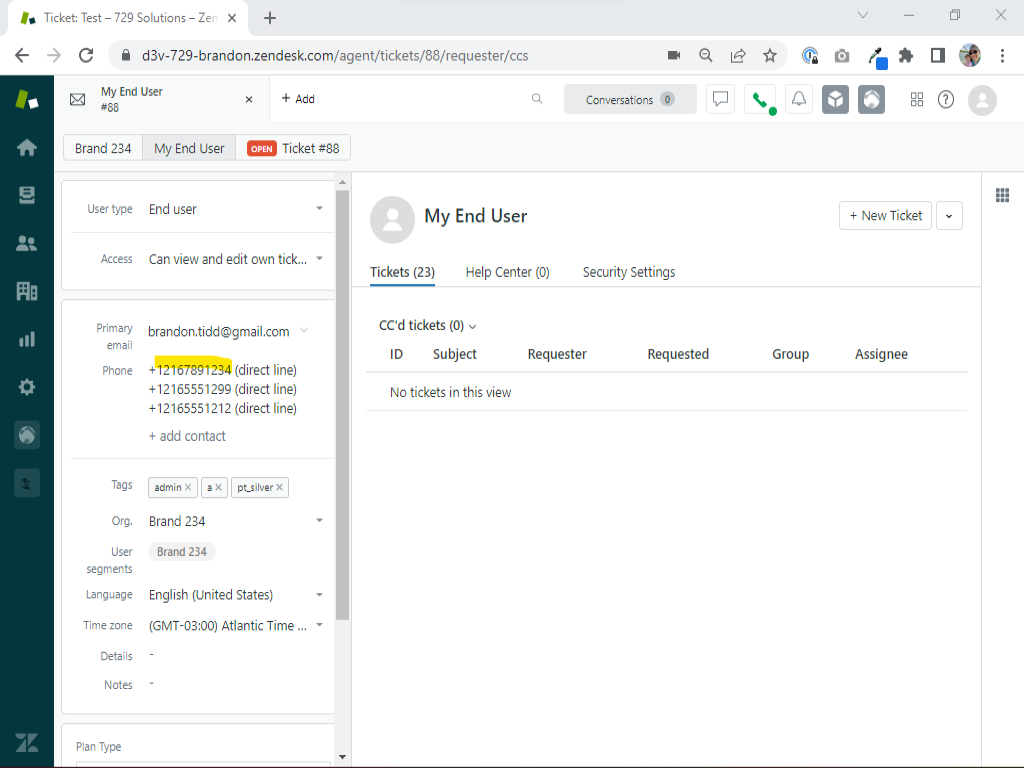
Task: Open Reporting bar chart icon
Action: pyautogui.click(x=27, y=339)
